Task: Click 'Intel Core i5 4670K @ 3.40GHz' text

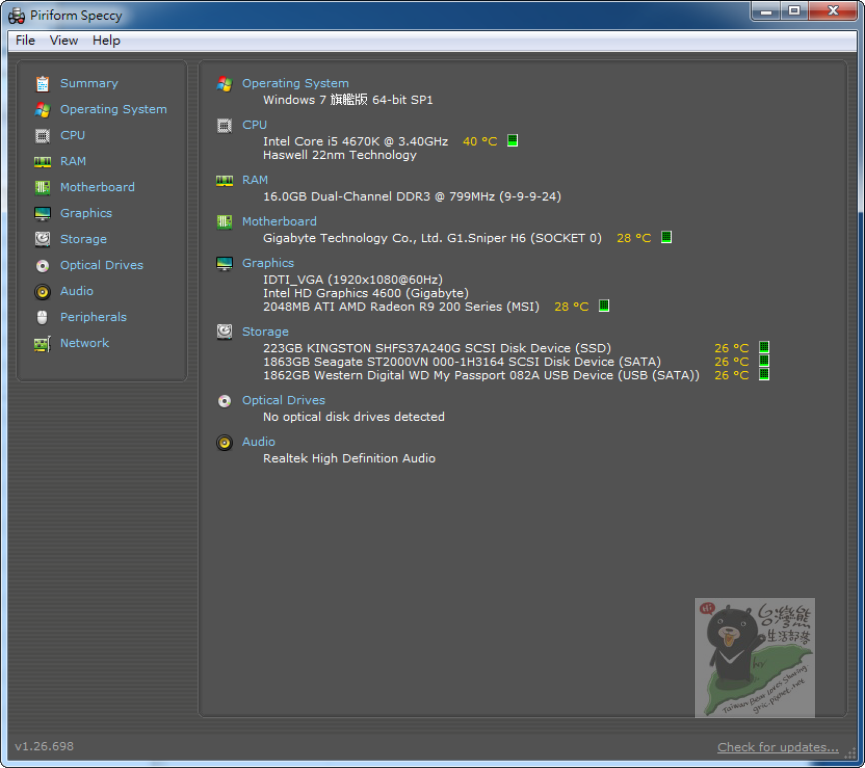Action: [355, 141]
